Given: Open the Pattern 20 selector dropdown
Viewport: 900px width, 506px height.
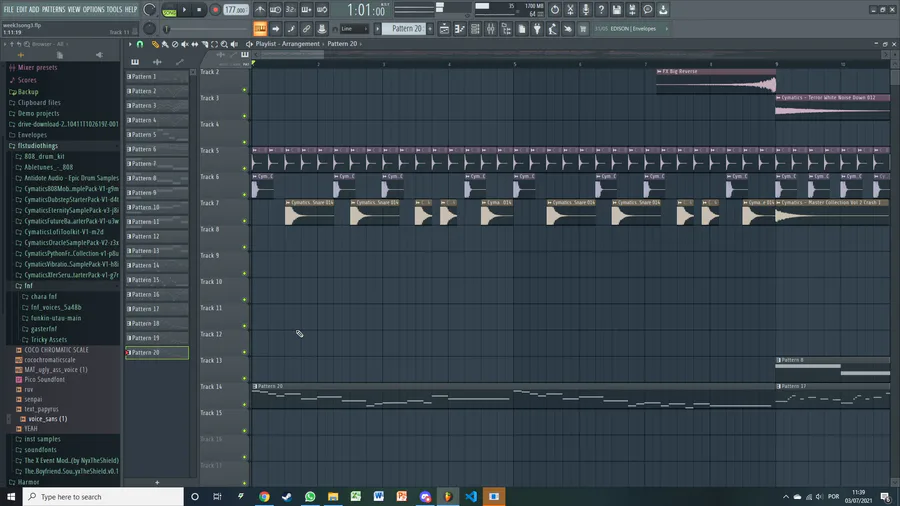Looking at the screenshot, I should click(x=404, y=29).
